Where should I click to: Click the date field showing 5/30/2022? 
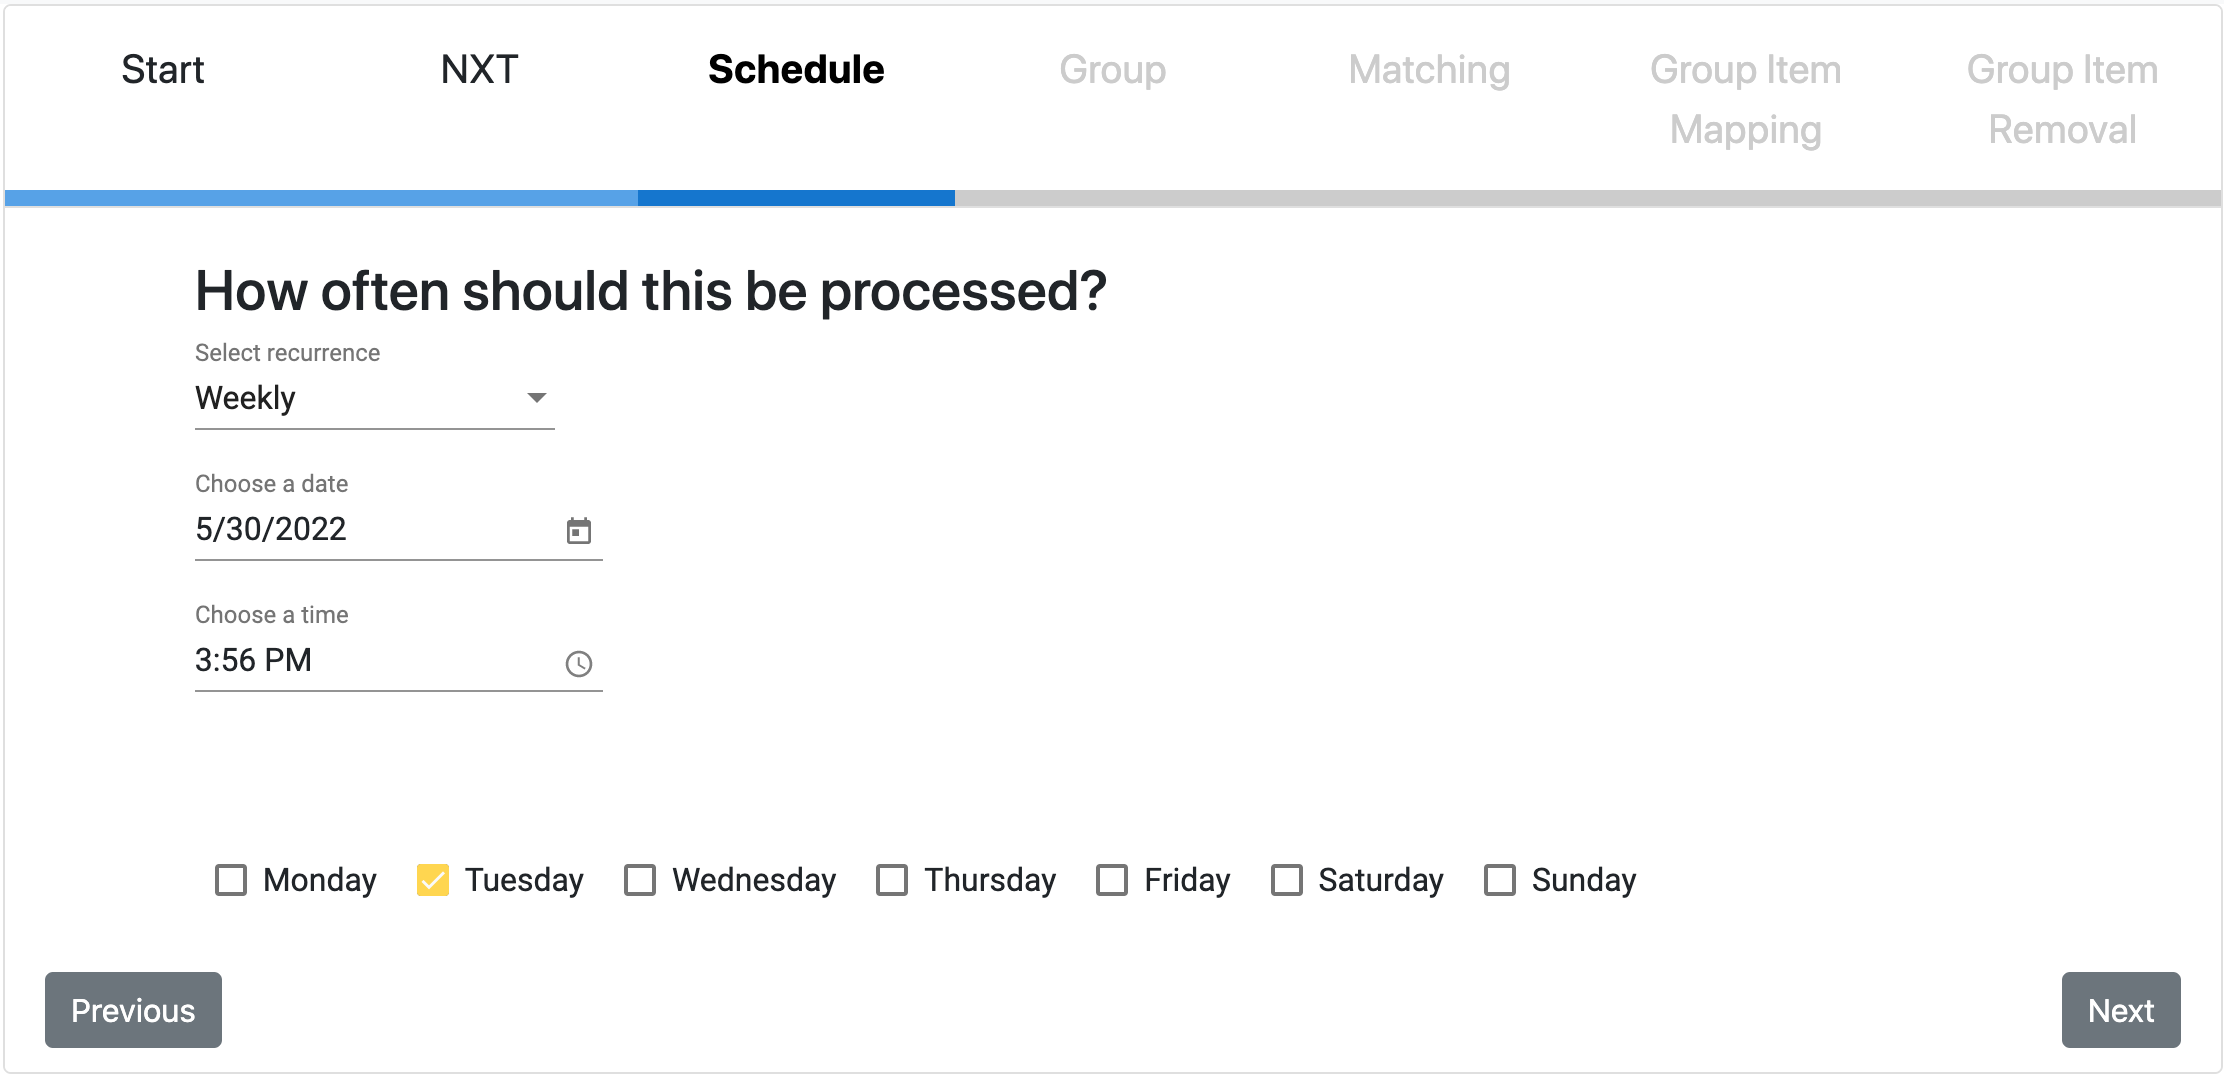pos(370,529)
